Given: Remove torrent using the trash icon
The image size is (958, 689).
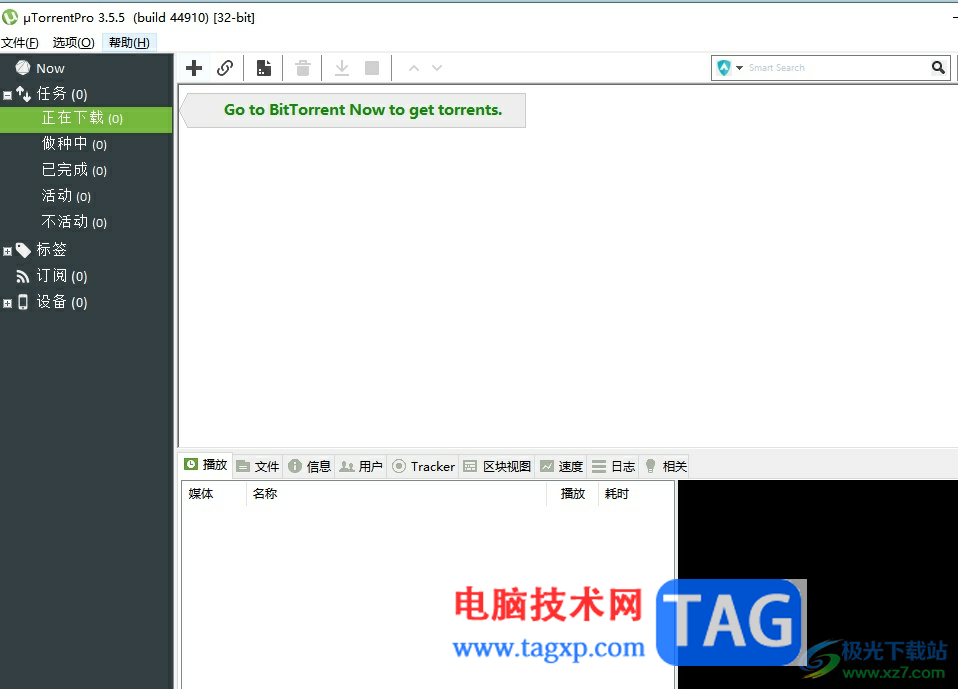Looking at the screenshot, I should click(302, 68).
